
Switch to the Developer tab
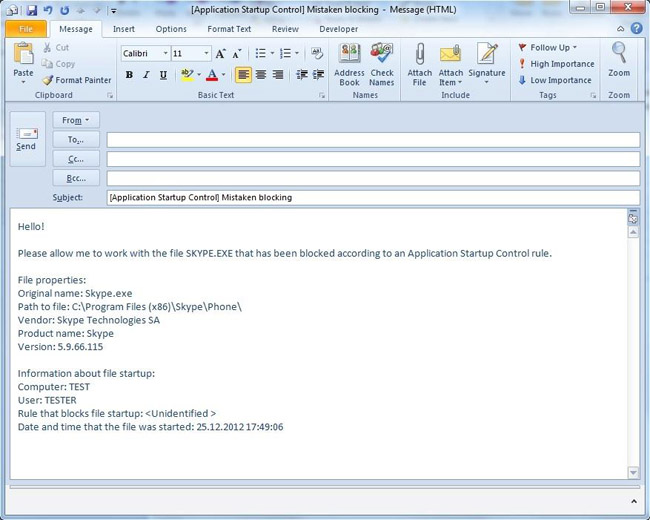(339, 29)
